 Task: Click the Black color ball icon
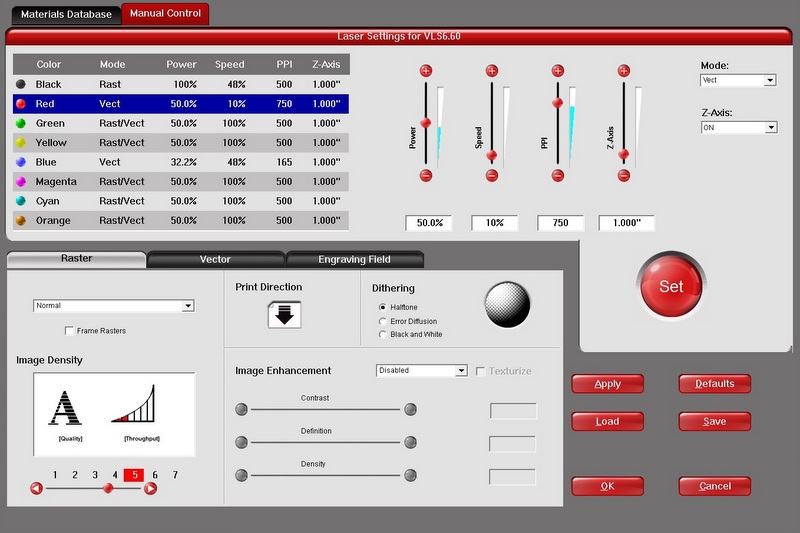20,84
